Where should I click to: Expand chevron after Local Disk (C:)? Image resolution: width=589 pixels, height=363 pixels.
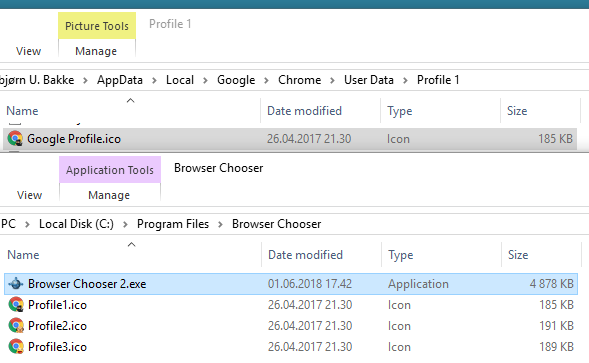(125, 224)
